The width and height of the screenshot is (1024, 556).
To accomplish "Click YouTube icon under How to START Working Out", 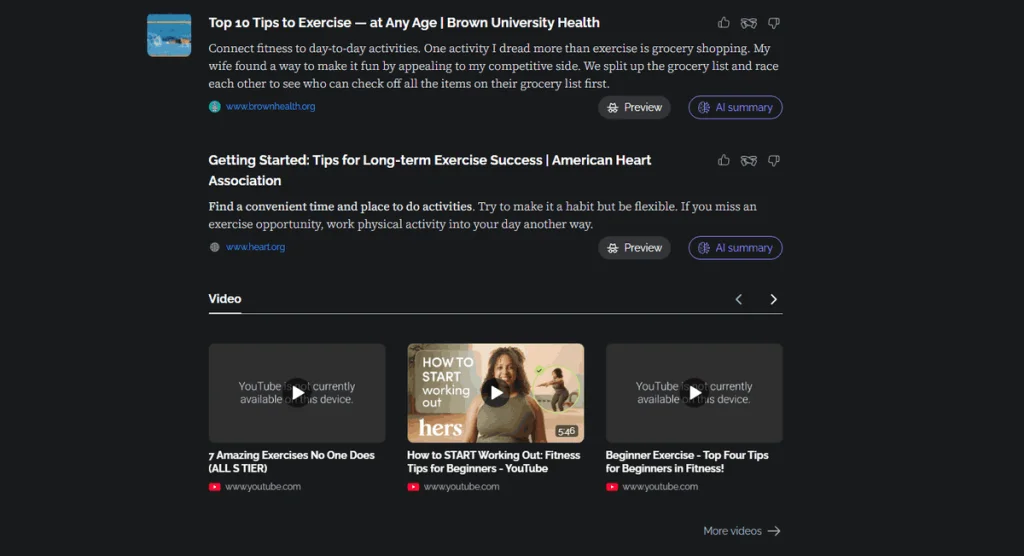I will (413, 487).
